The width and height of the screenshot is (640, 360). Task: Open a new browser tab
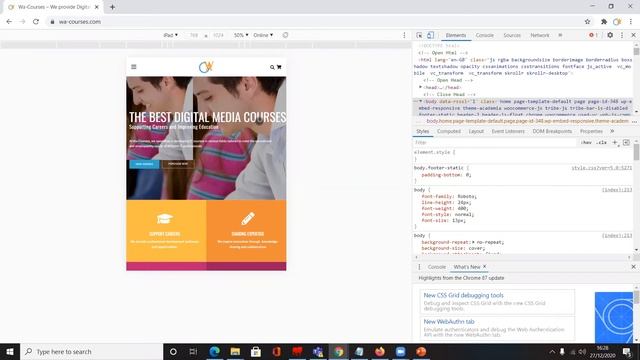112,7
